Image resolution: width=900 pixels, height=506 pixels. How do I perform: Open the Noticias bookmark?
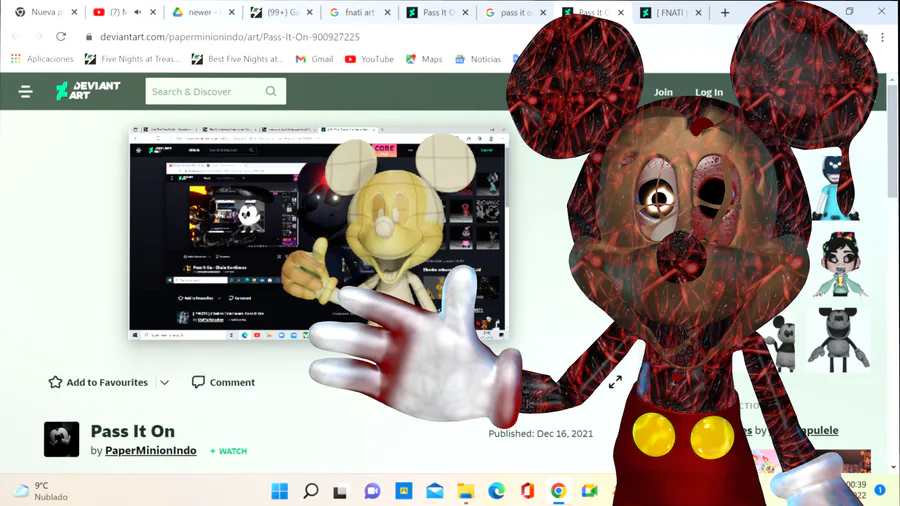tap(478, 59)
